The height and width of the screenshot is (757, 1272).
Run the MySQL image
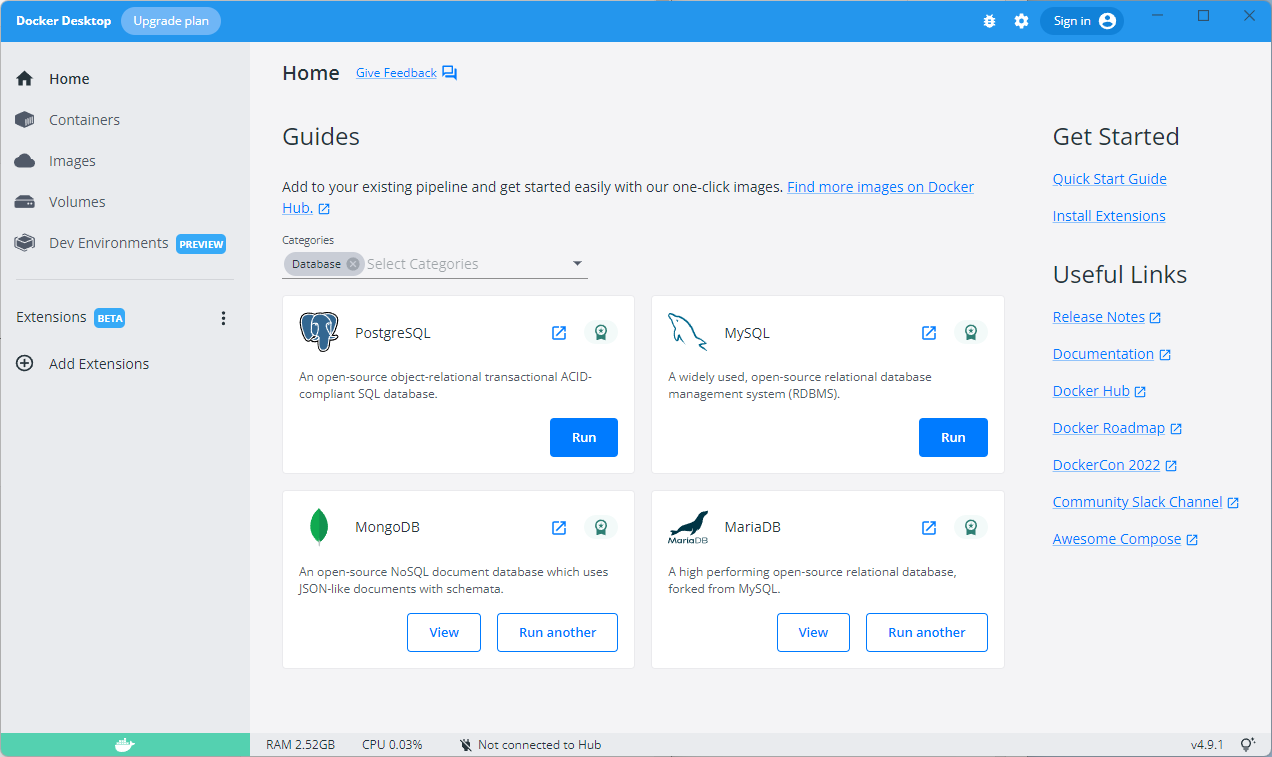pyautogui.click(x=953, y=437)
